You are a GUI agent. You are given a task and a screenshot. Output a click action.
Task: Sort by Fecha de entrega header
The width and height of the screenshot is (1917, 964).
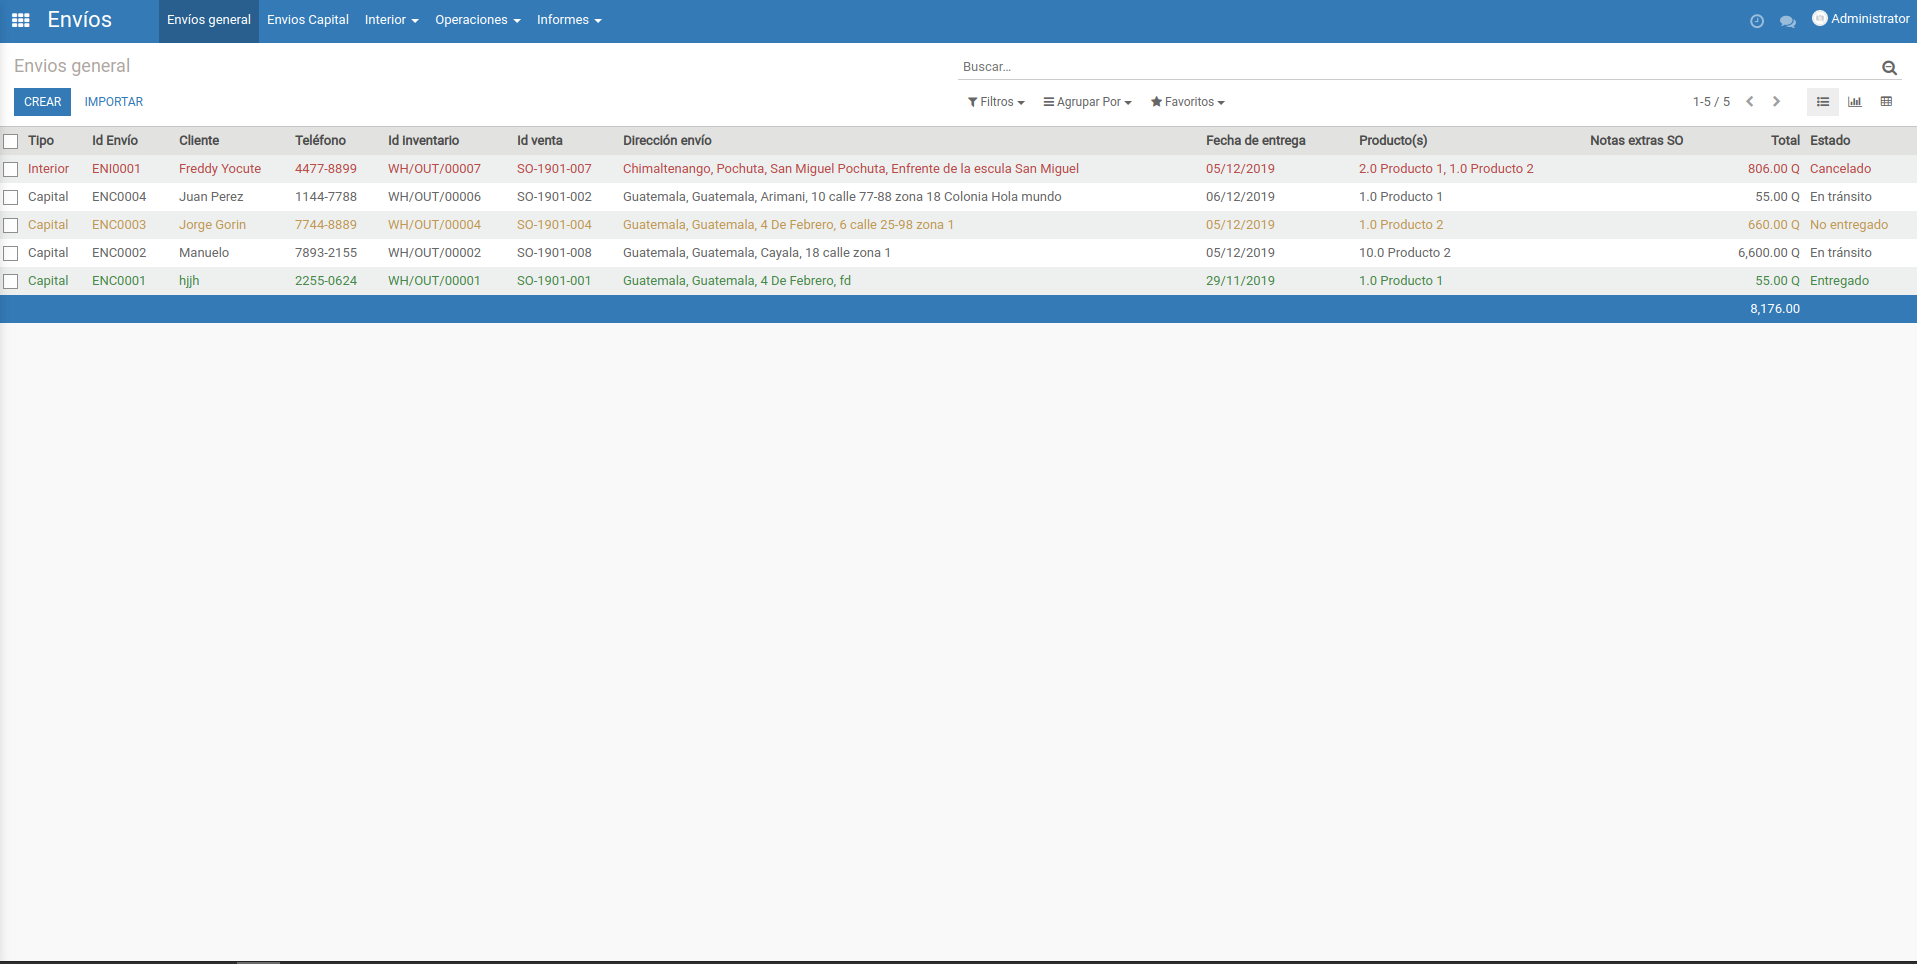[x=1256, y=141]
